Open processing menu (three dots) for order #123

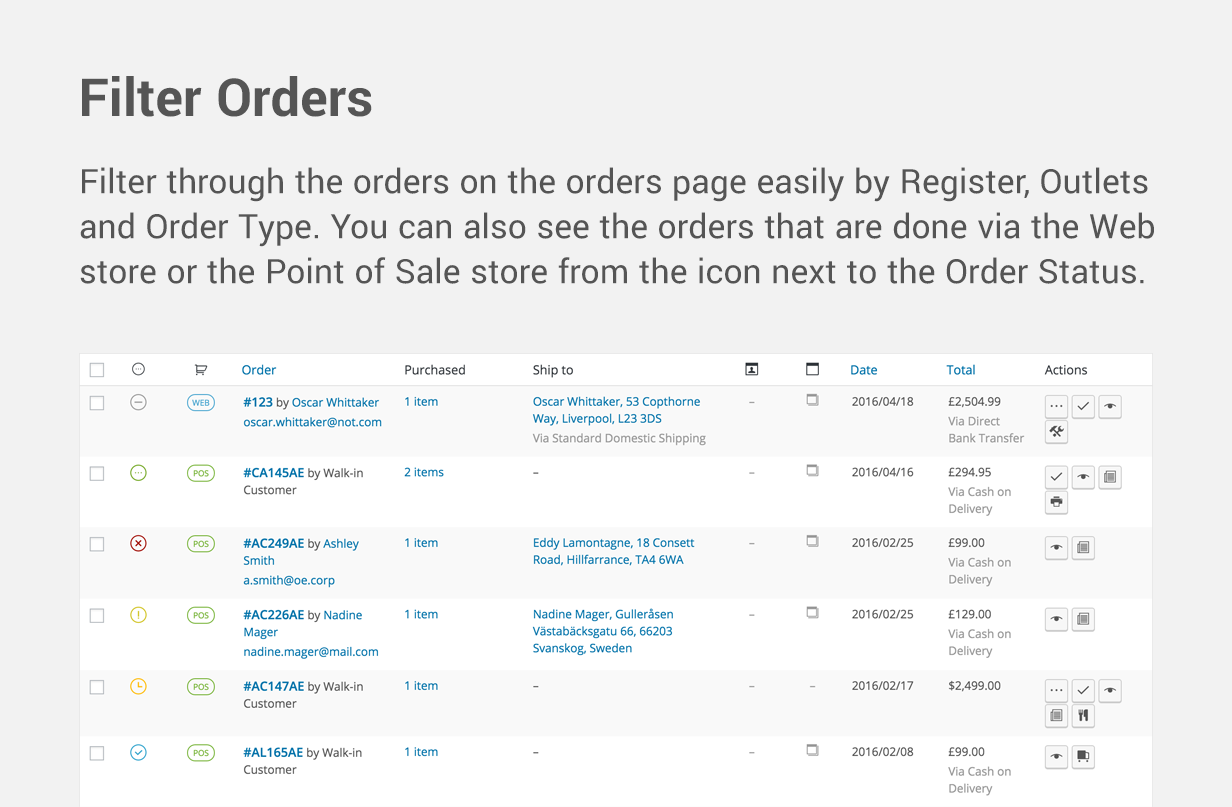1056,406
